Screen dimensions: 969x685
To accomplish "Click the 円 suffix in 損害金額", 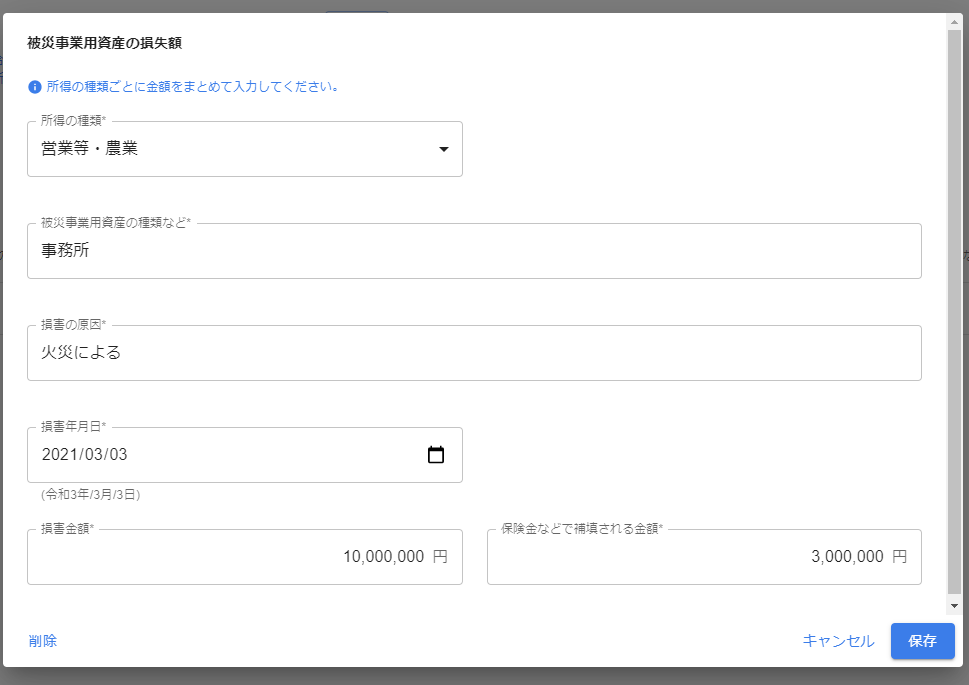I will tap(440, 557).
